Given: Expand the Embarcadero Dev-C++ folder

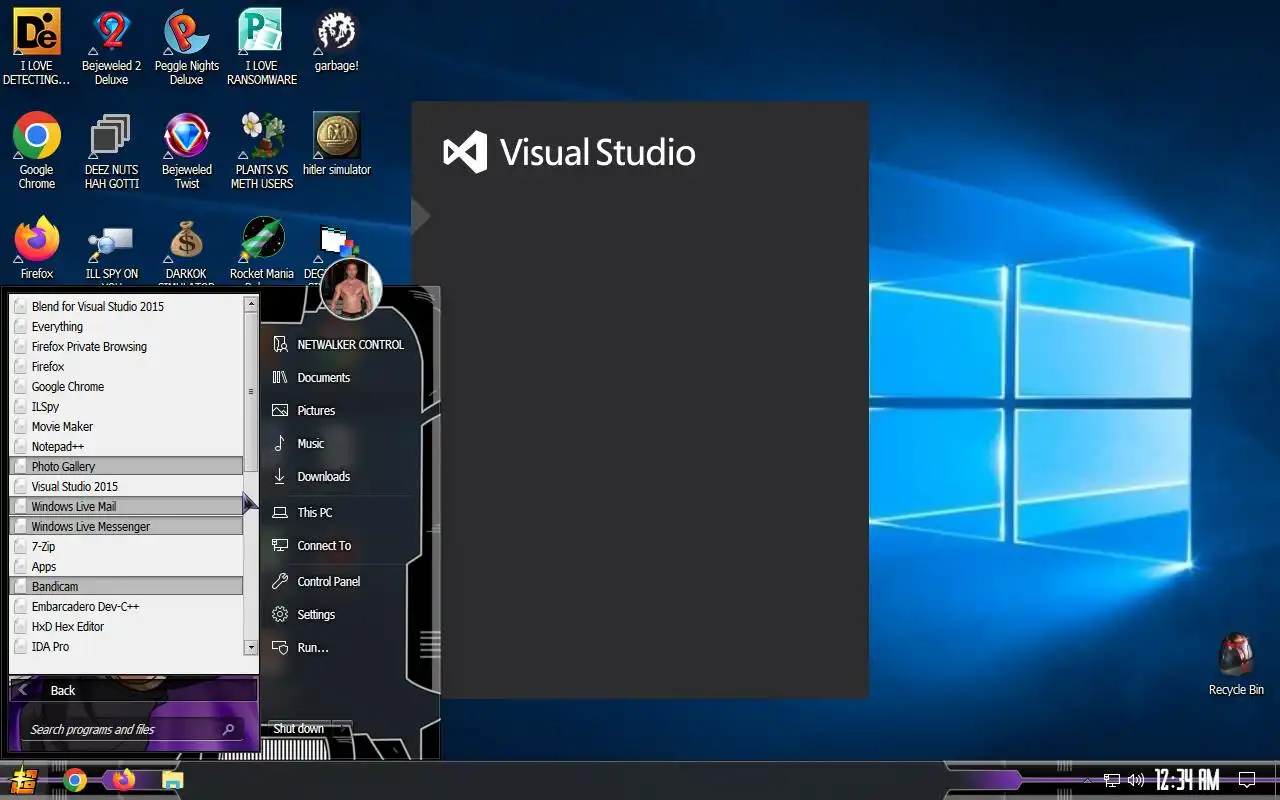Looking at the screenshot, I should (126, 606).
